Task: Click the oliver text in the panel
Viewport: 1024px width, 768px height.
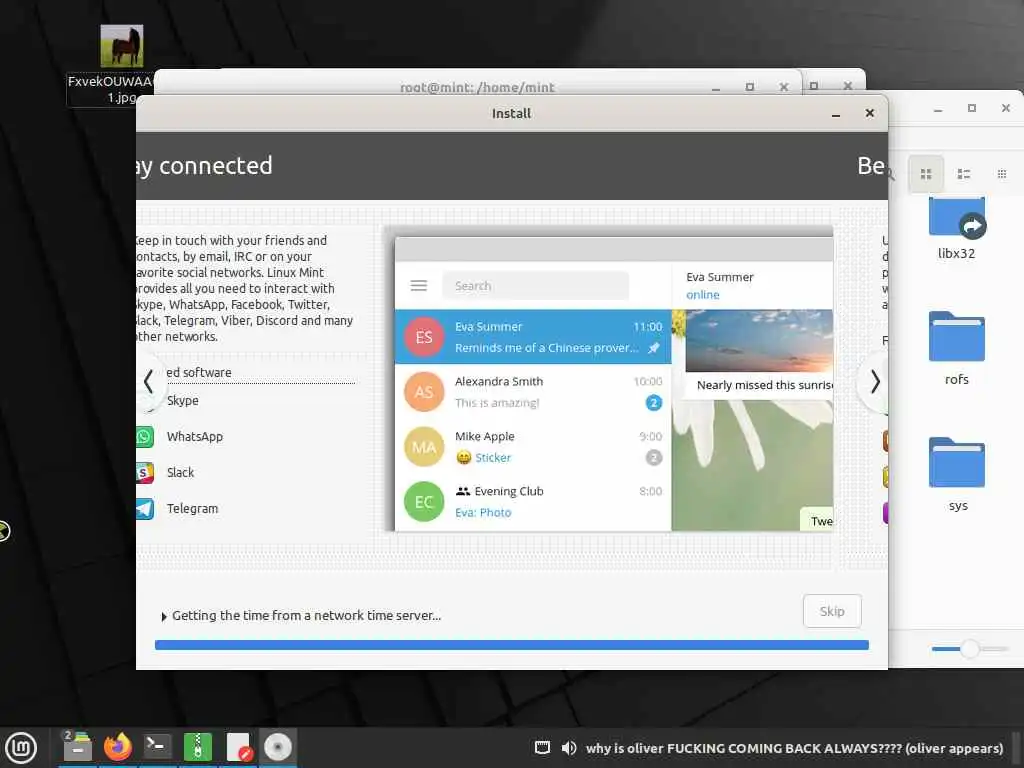Action: (x=794, y=748)
